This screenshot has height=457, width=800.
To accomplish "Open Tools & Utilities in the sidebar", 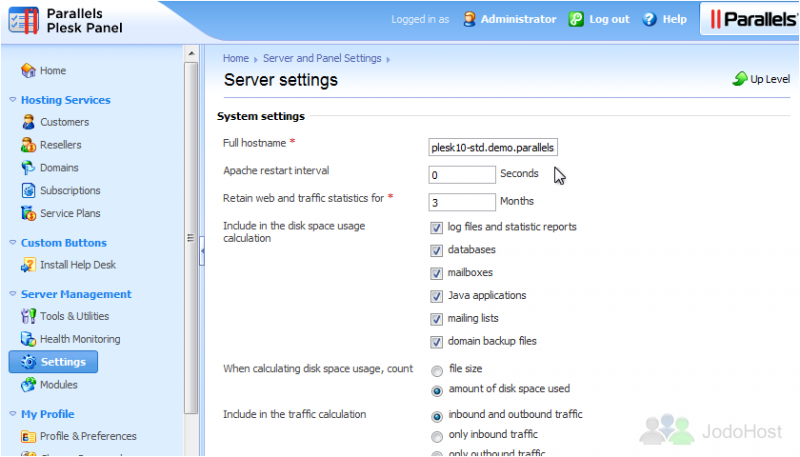I will (74, 316).
